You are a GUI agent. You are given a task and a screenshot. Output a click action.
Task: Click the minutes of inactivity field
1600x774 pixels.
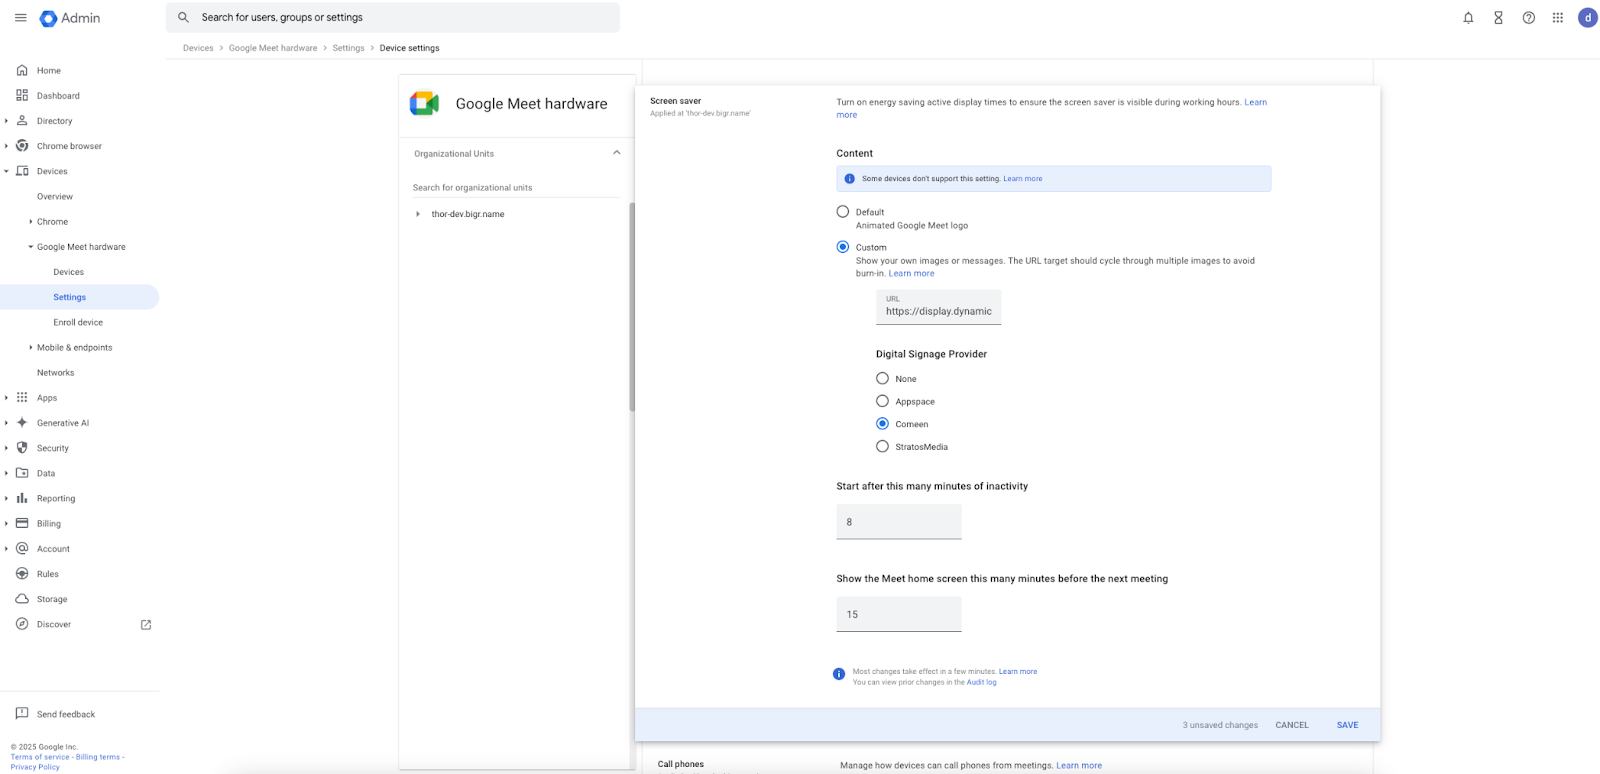point(898,522)
